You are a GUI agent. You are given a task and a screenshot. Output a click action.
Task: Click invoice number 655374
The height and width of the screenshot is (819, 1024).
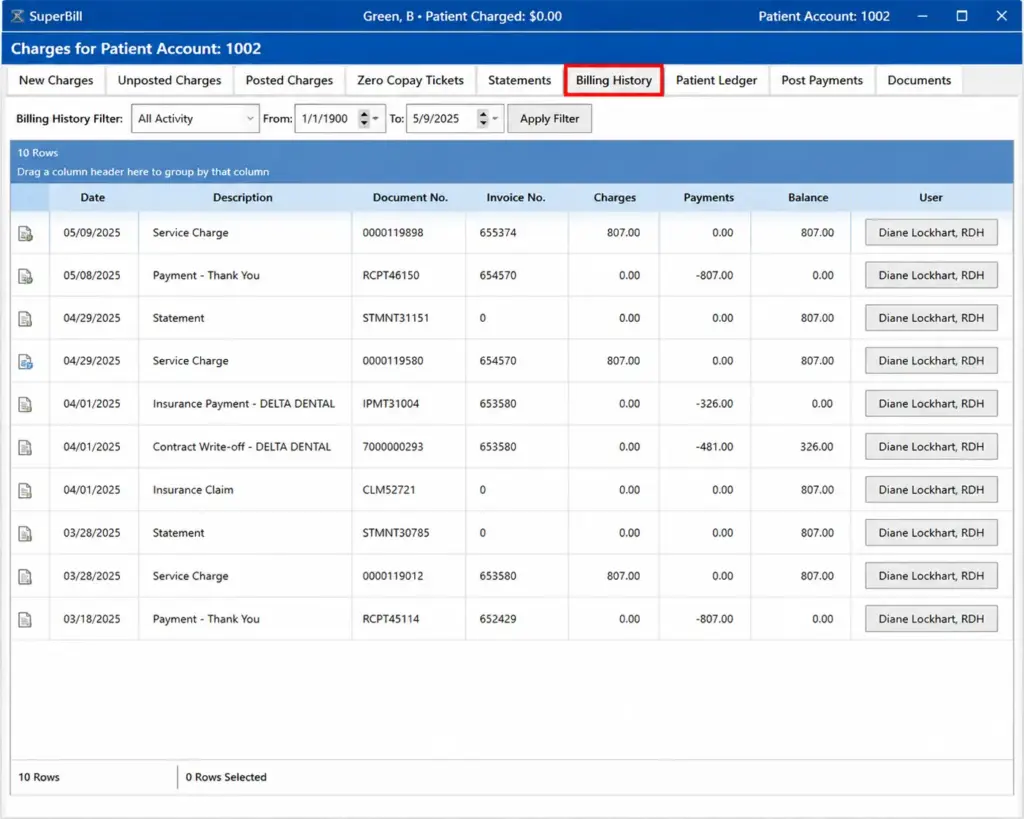click(498, 233)
